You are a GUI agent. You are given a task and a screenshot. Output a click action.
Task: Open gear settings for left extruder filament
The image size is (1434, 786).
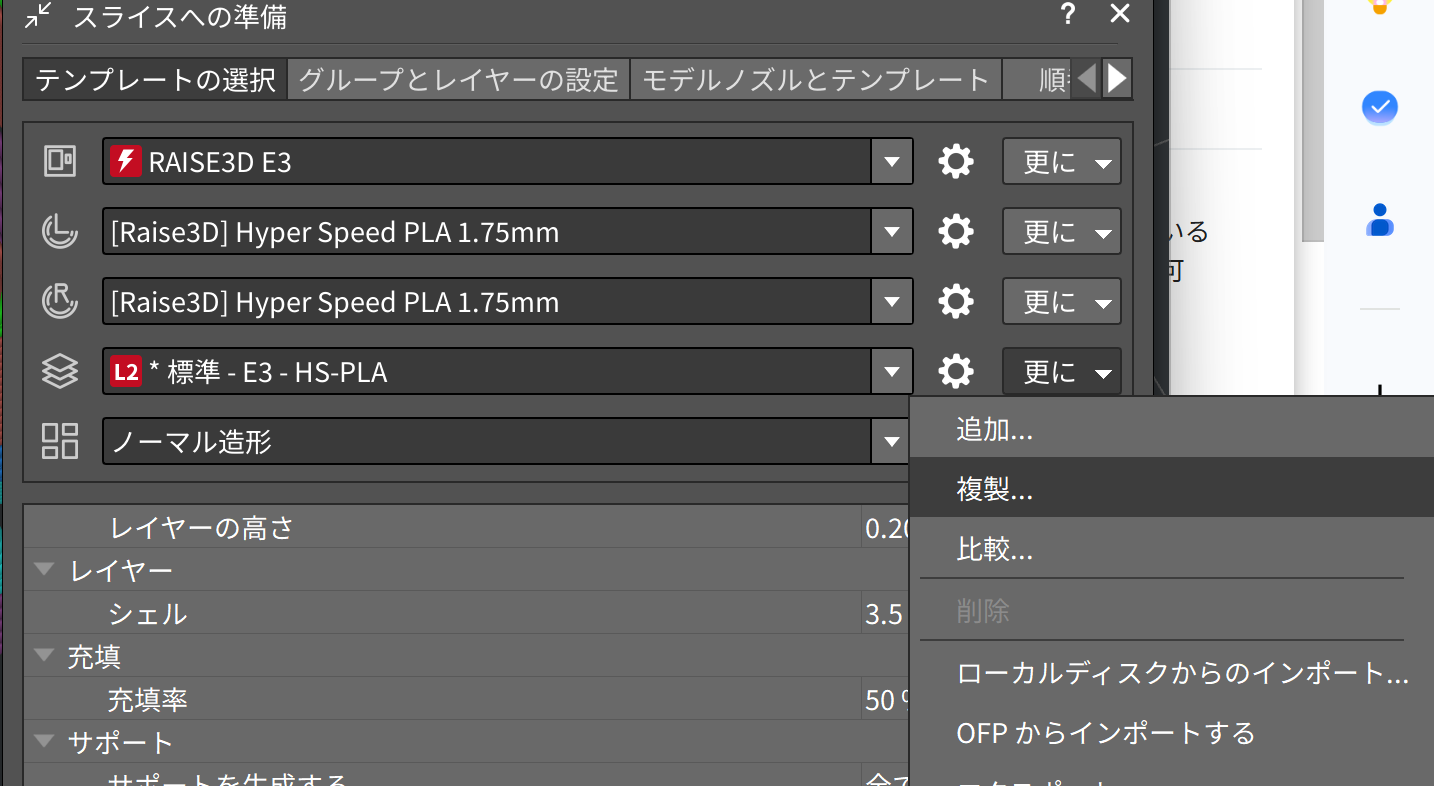click(x=956, y=231)
